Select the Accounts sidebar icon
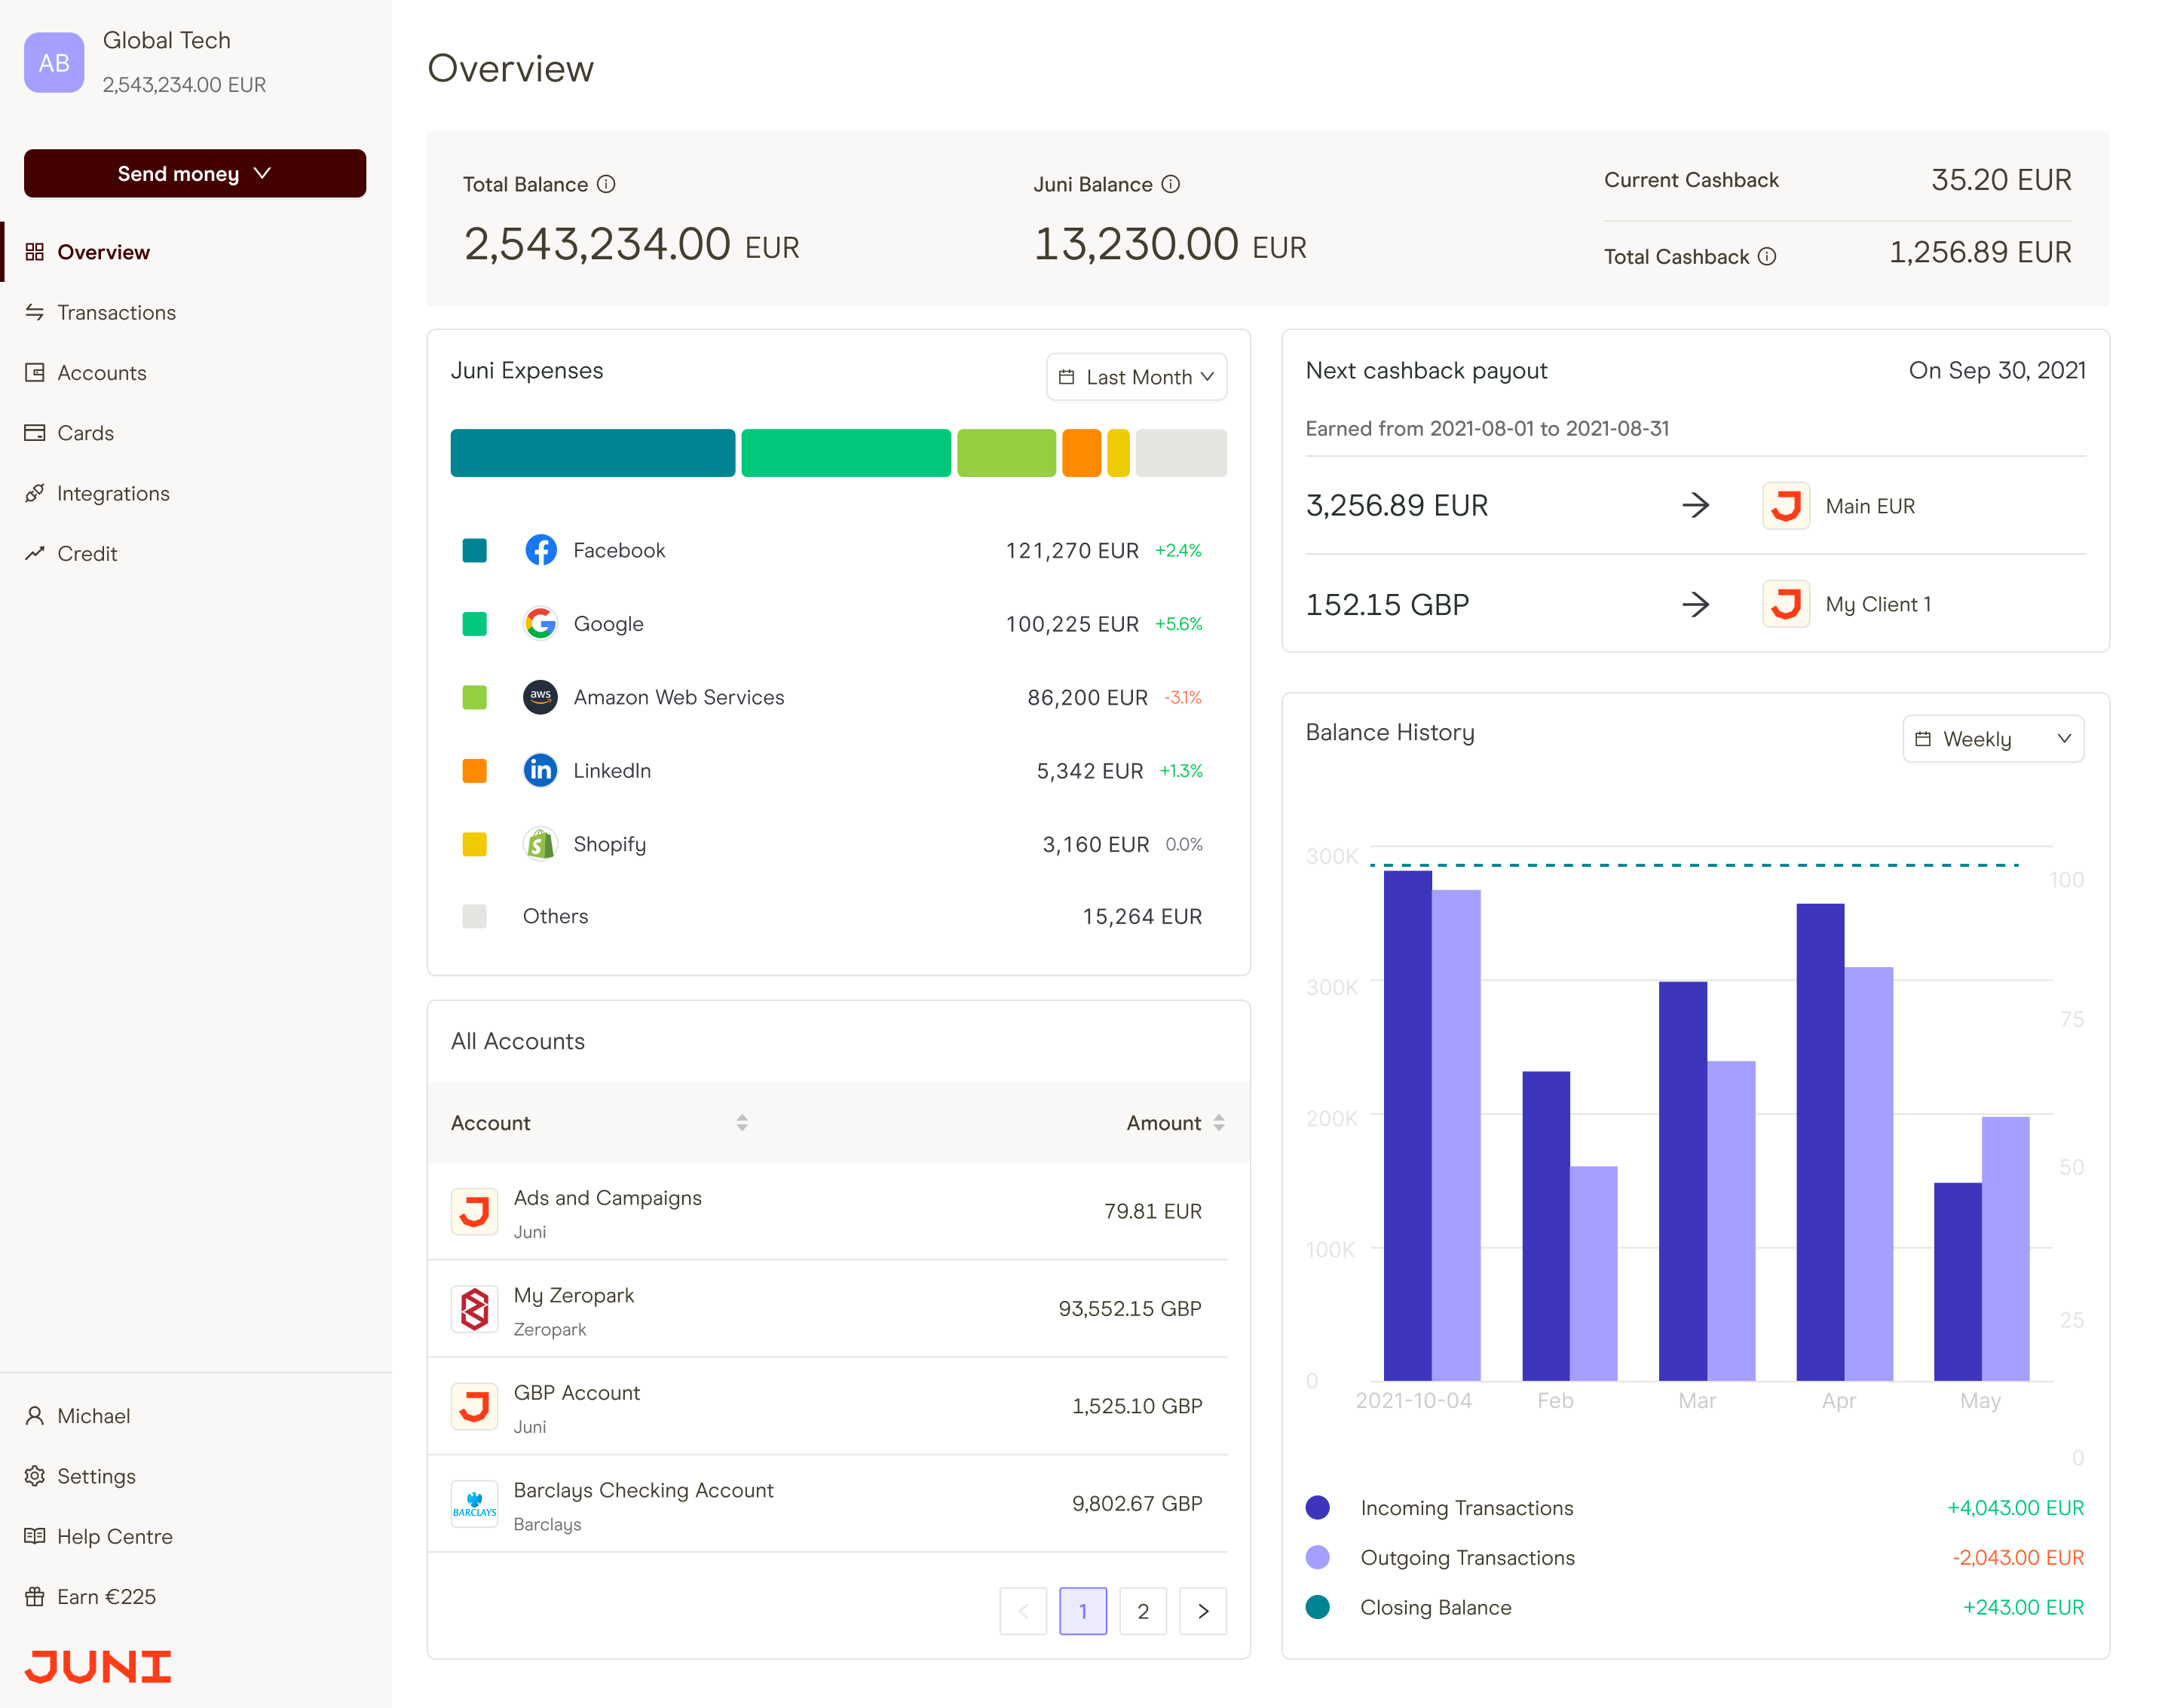Viewport: 2171px width, 1708px height. pos(35,372)
